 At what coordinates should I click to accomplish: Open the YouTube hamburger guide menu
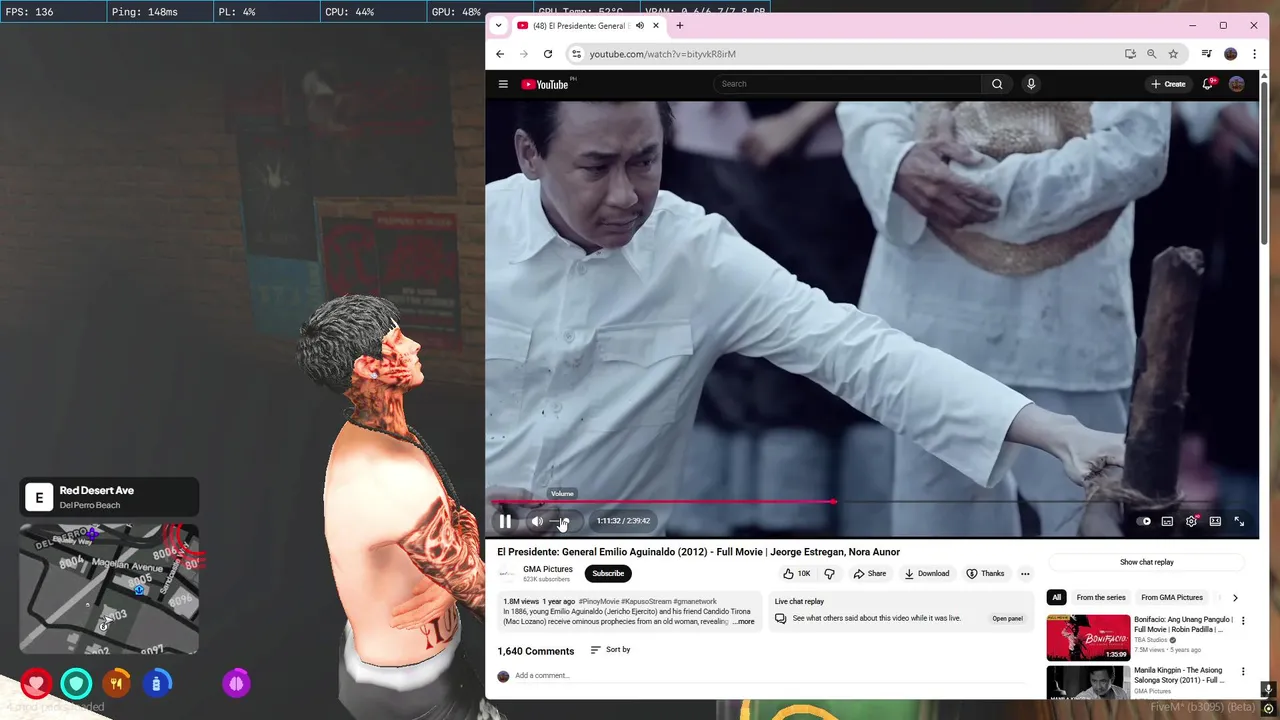click(x=503, y=84)
